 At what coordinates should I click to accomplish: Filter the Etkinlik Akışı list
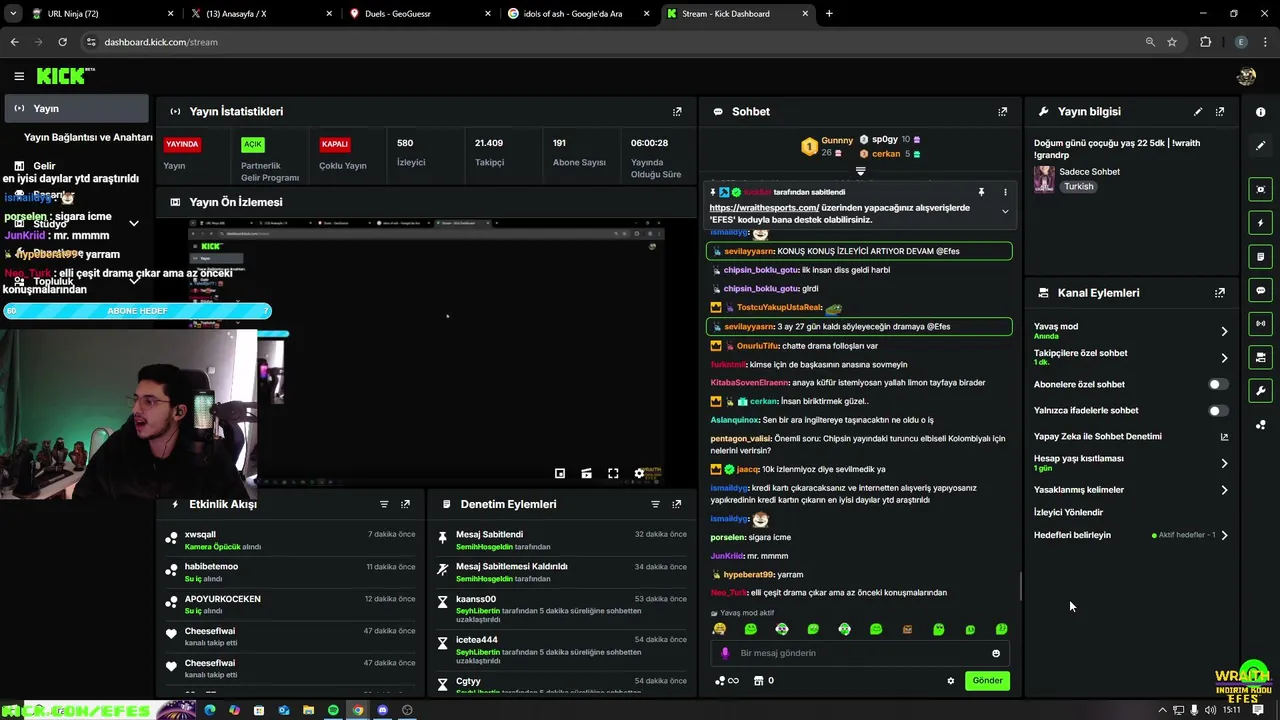coord(384,504)
